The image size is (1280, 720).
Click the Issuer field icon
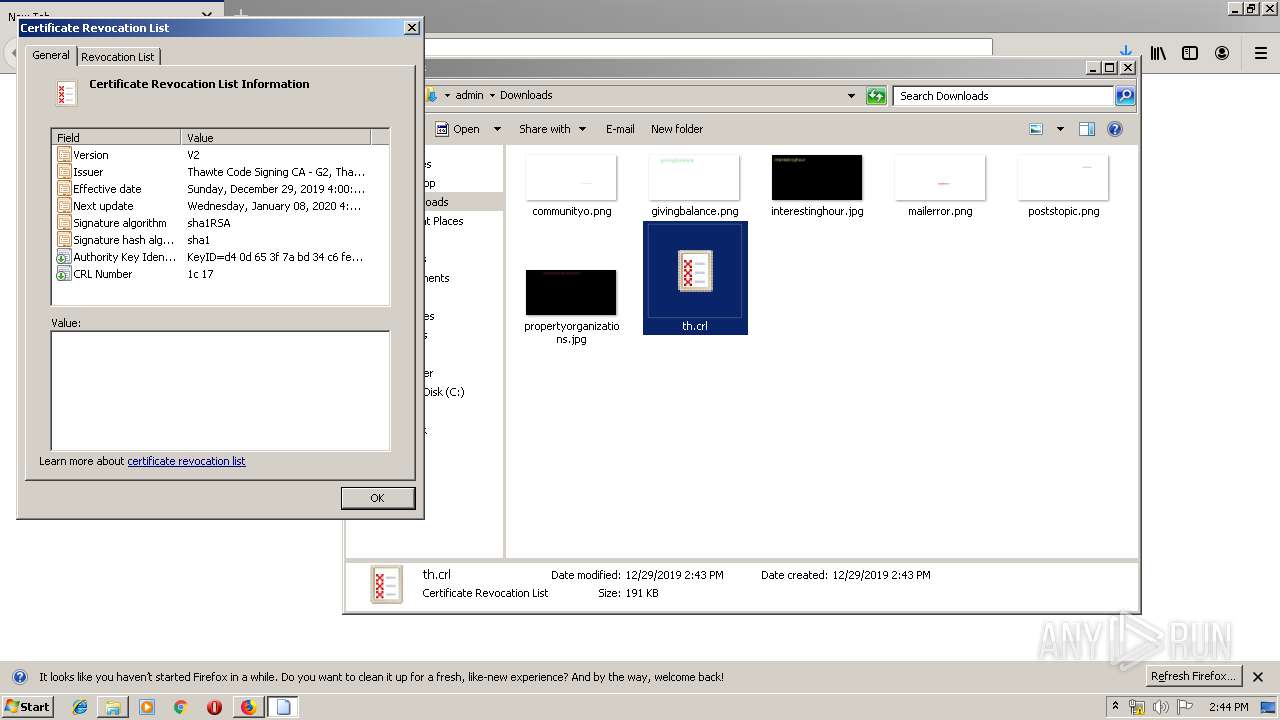64,172
